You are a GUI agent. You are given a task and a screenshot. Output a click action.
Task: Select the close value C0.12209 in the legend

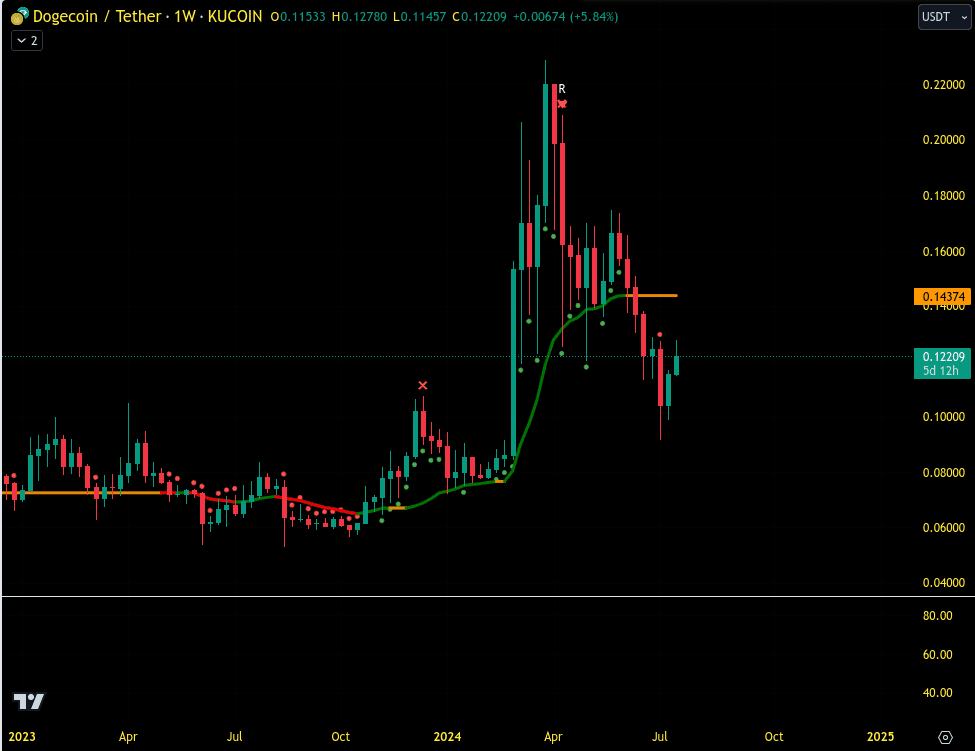tap(479, 17)
